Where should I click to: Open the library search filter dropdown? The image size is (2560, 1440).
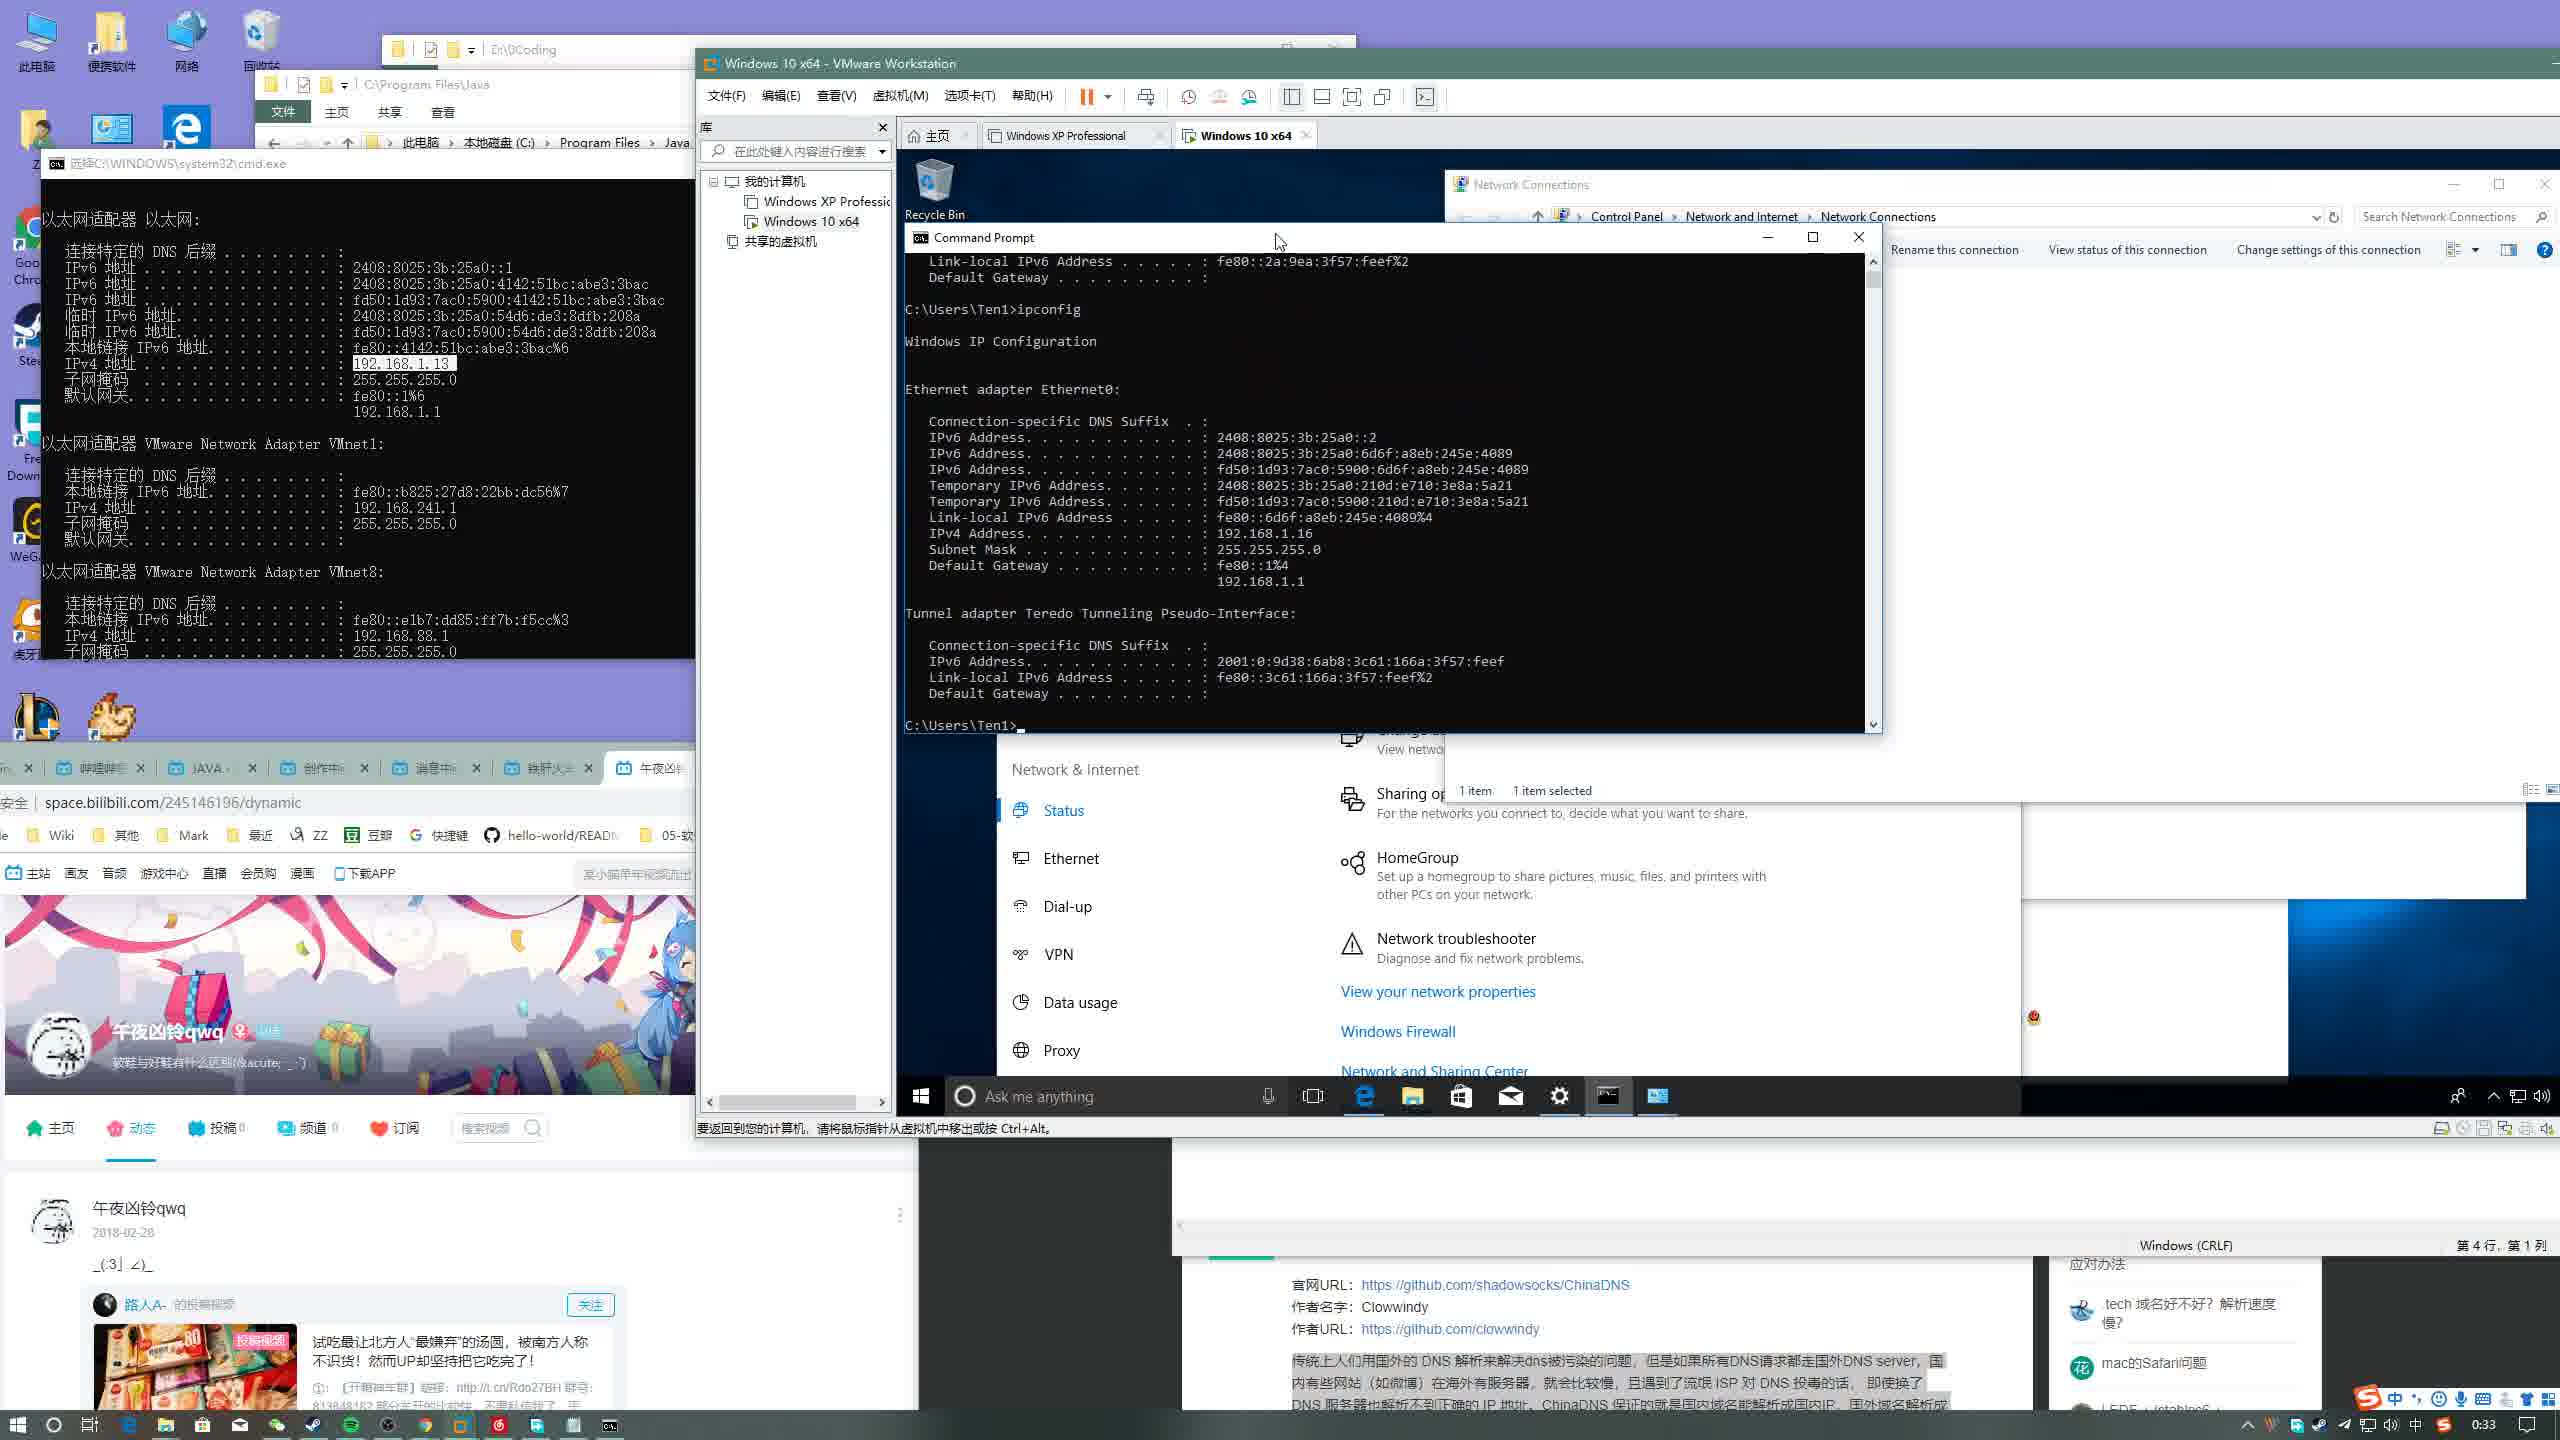point(882,152)
